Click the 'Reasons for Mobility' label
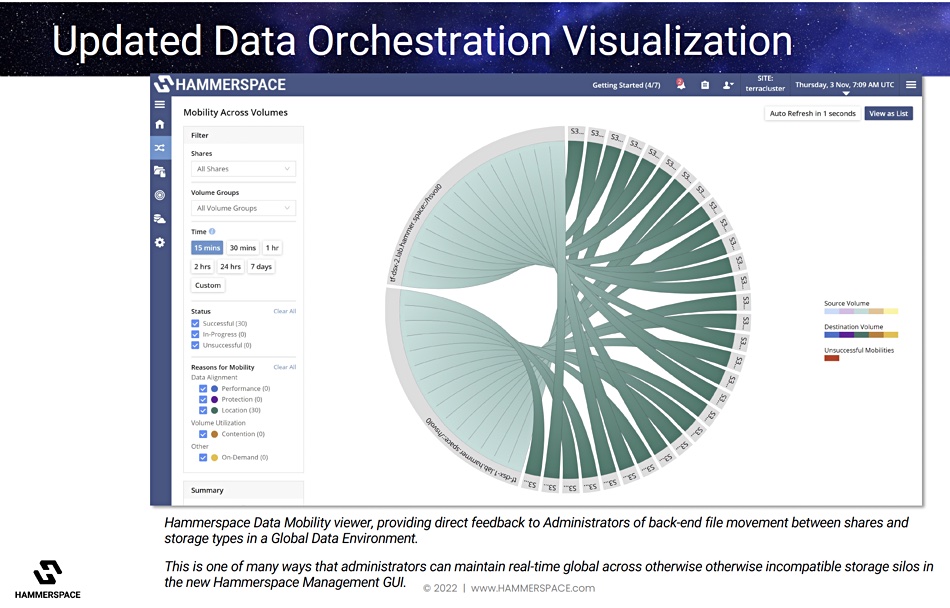This screenshot has height=608, width=950. pyautogui.click(x=222, y=367)
